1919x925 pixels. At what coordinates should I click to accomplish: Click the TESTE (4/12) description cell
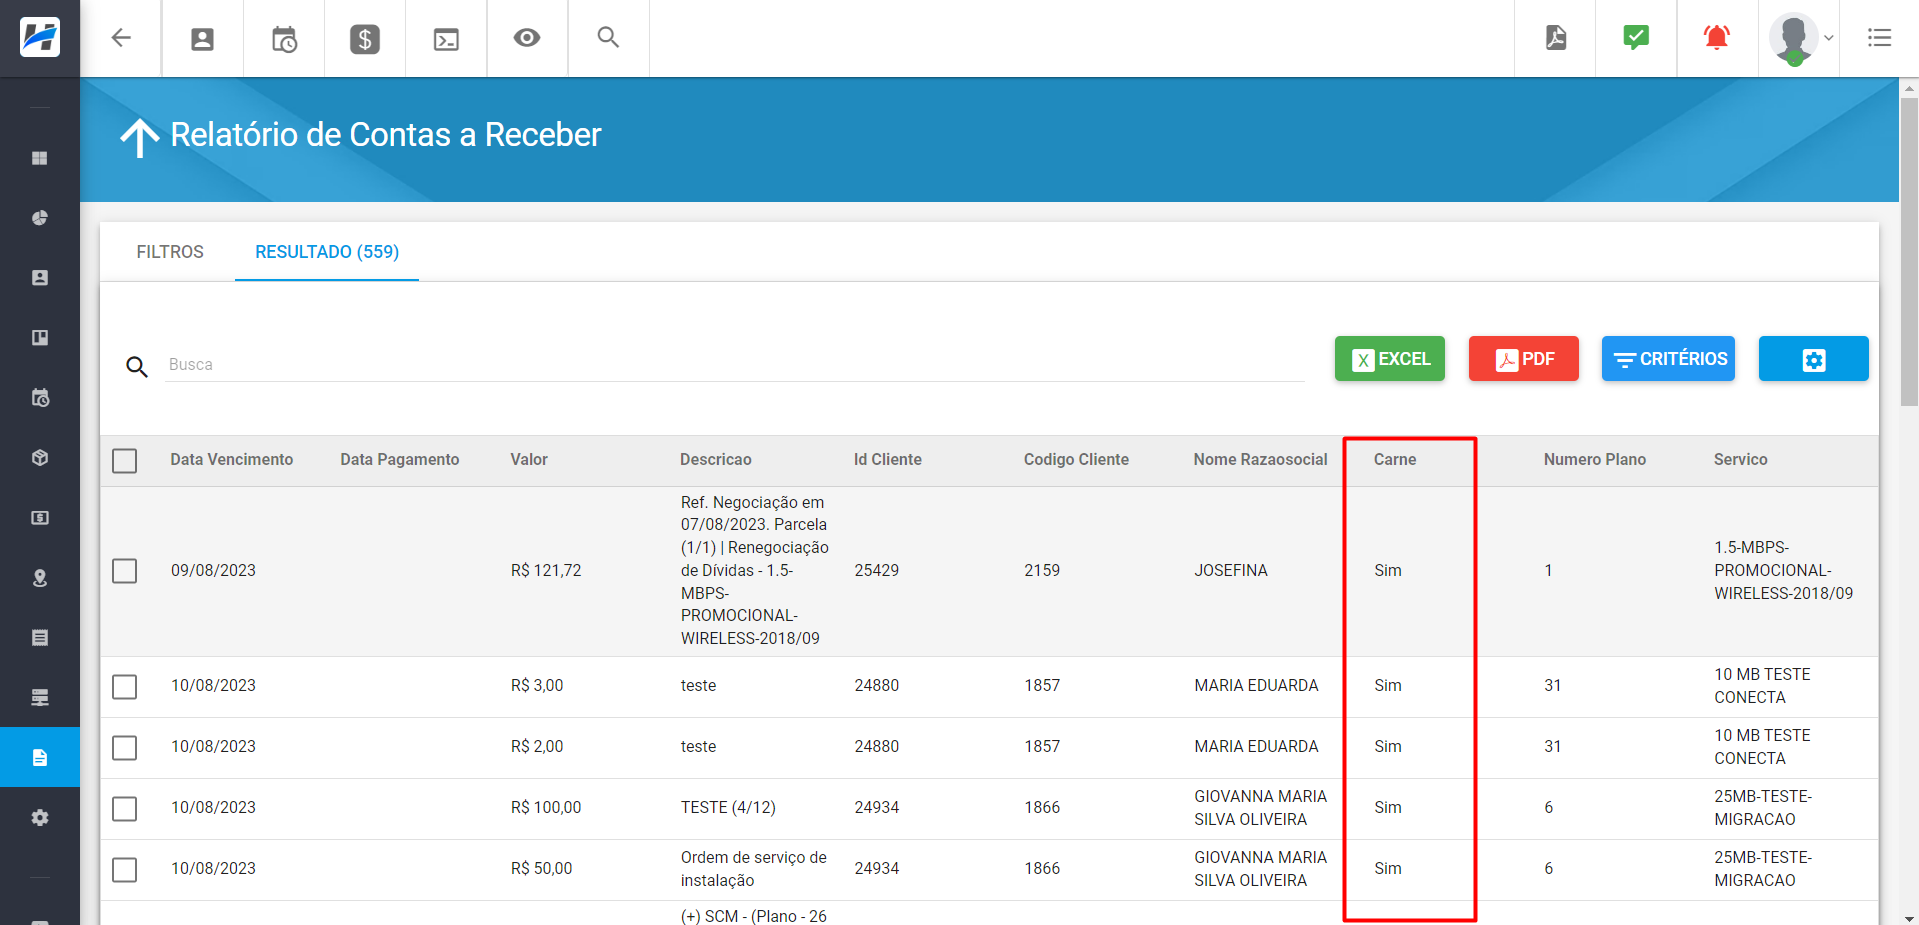[728, 808]
